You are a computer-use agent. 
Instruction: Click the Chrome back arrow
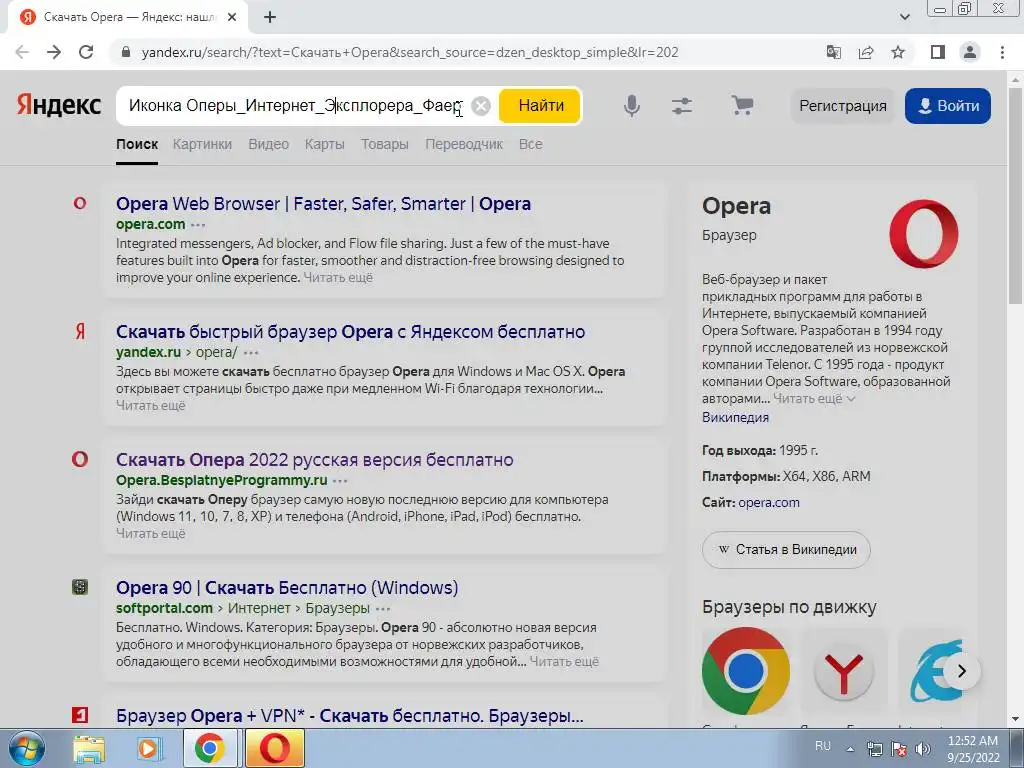click(22, 52)
